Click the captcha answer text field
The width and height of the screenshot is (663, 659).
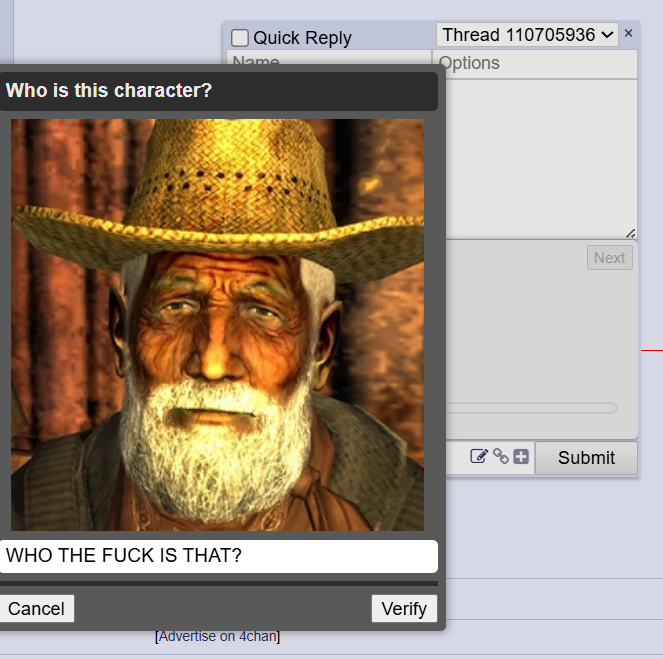pos(219,556)
